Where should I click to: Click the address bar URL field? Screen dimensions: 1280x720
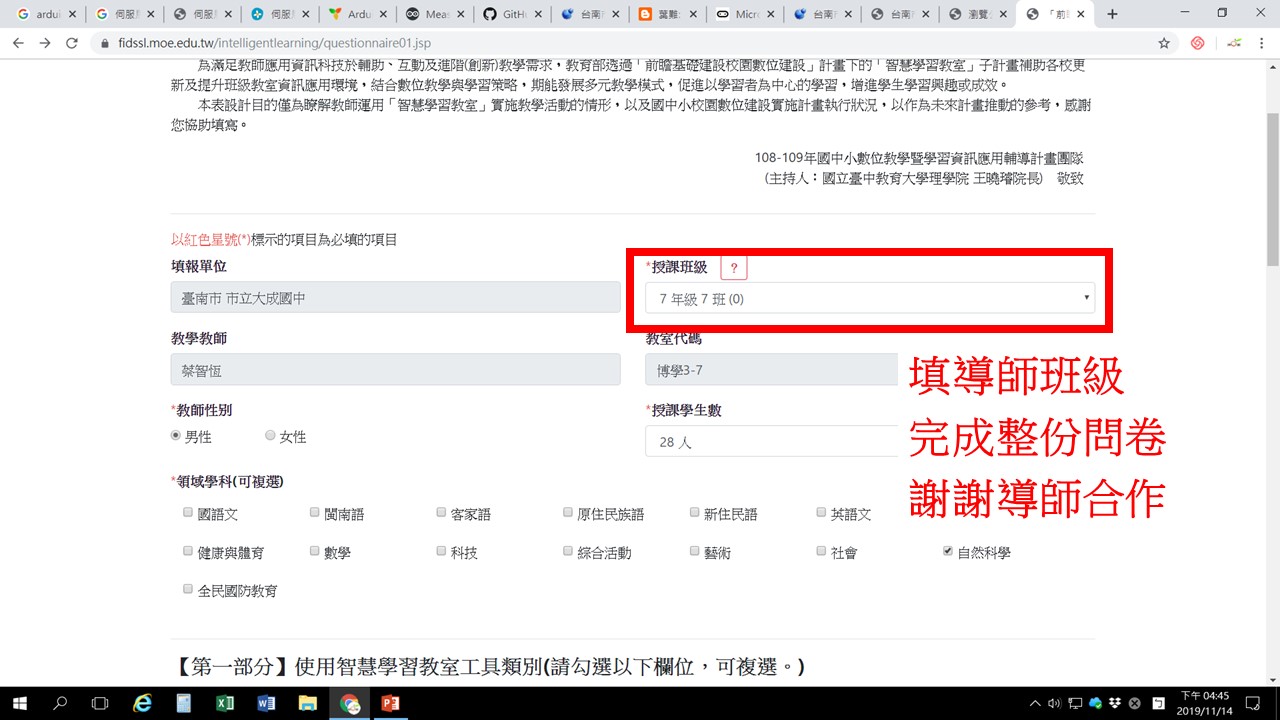tap(600, 44)
